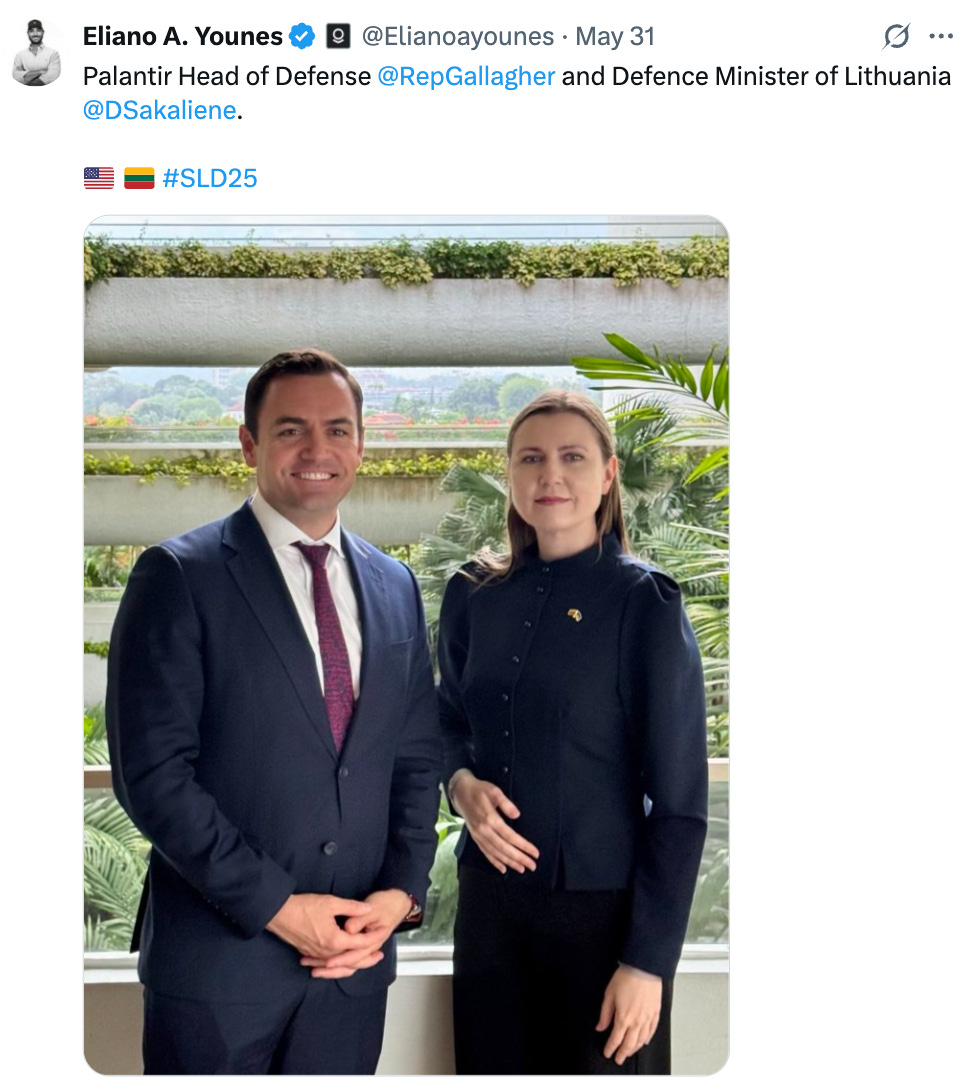Viewport: 968px width, 1088px height.
Task: Open Eliano A. Younes profile avatar
Action: click(36, 53)
